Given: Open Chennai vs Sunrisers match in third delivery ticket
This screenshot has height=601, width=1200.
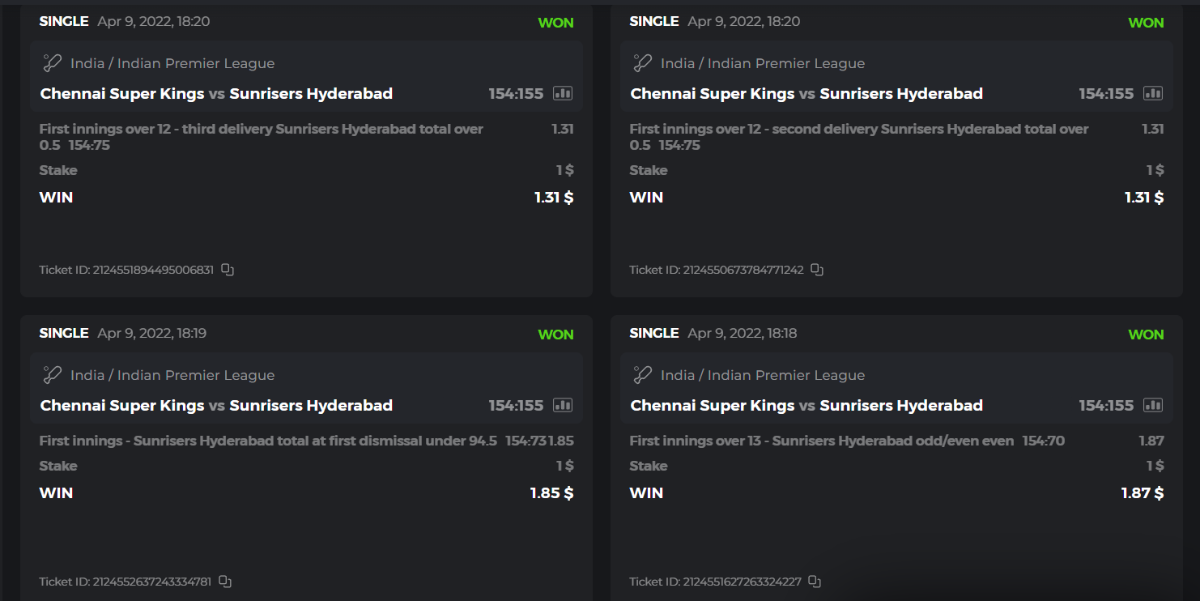Looking at the screenshot, I should click(x=216, y=94).
